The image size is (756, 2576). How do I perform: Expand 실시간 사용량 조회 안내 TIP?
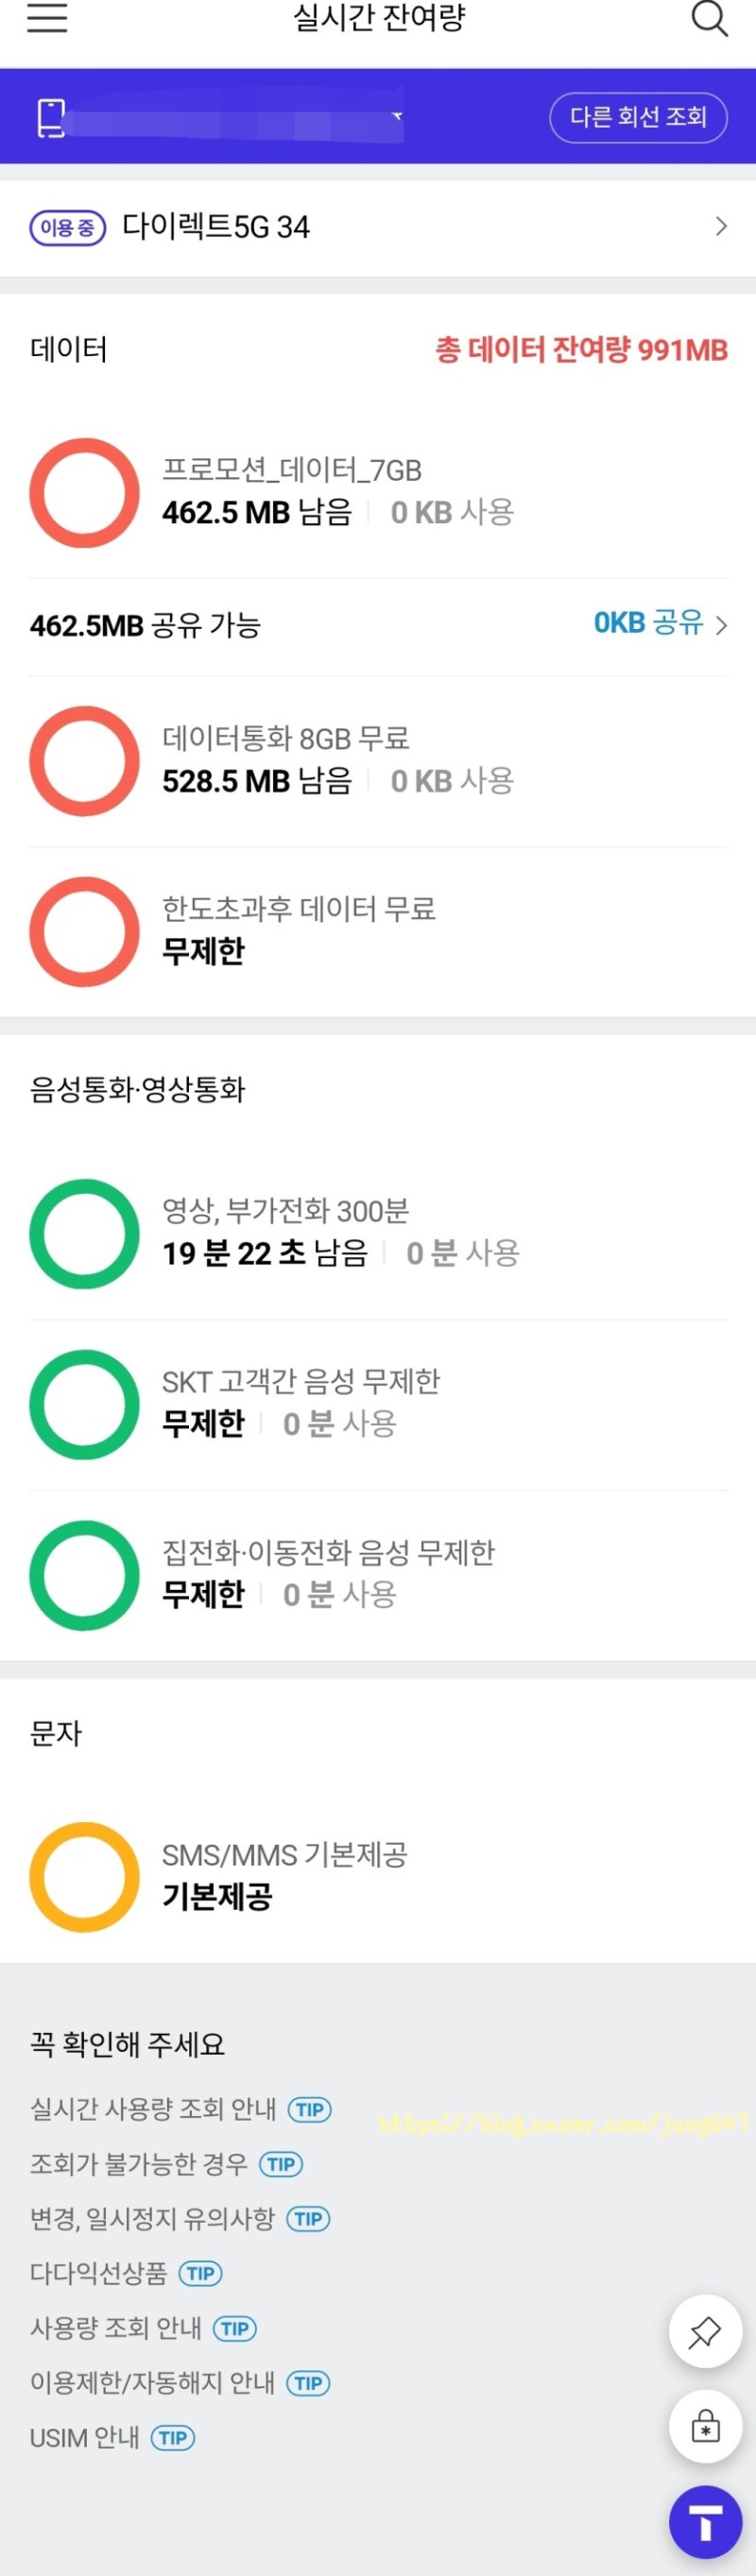point(311,2110)
